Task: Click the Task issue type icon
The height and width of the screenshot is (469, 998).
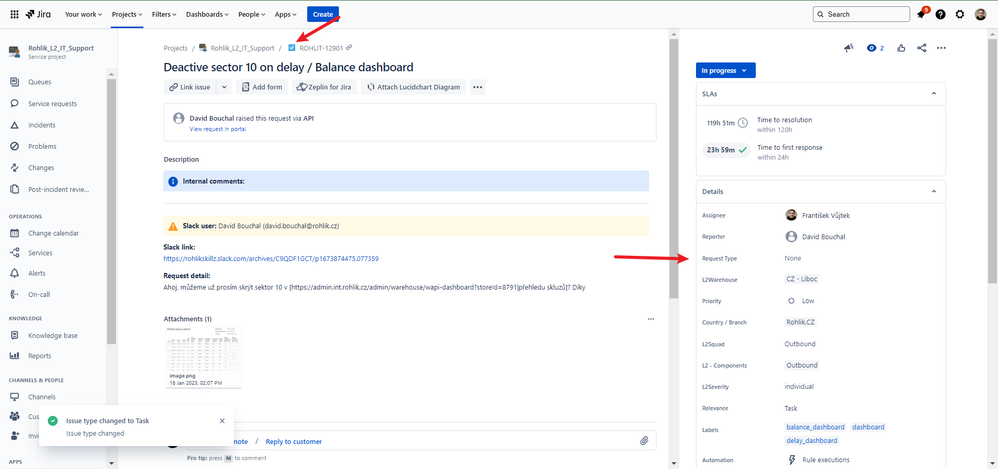Action: [x=292, y=48]
